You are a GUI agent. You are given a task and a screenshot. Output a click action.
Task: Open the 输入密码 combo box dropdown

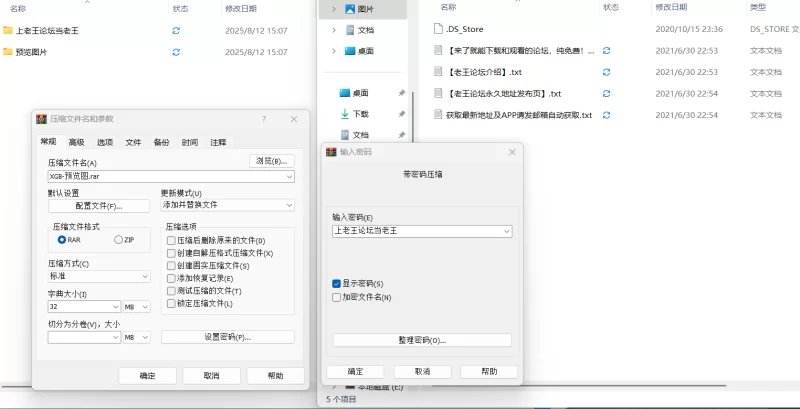click(507, 231)
